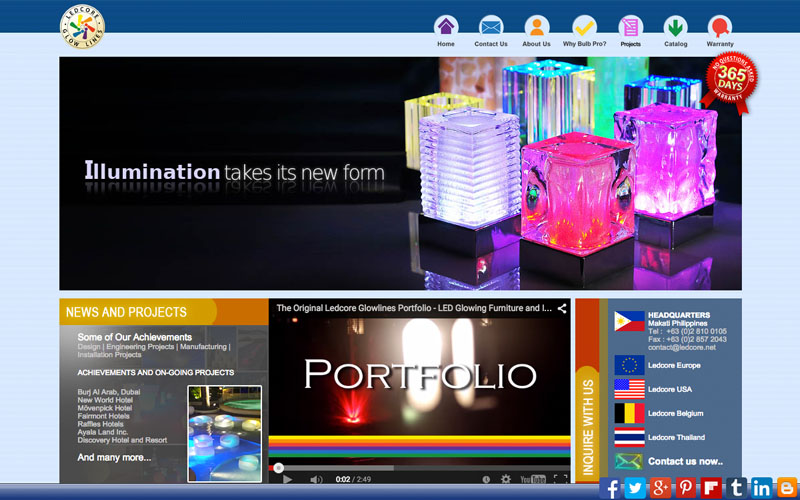Open the Facebook social icon

click(x=610, y=488)
